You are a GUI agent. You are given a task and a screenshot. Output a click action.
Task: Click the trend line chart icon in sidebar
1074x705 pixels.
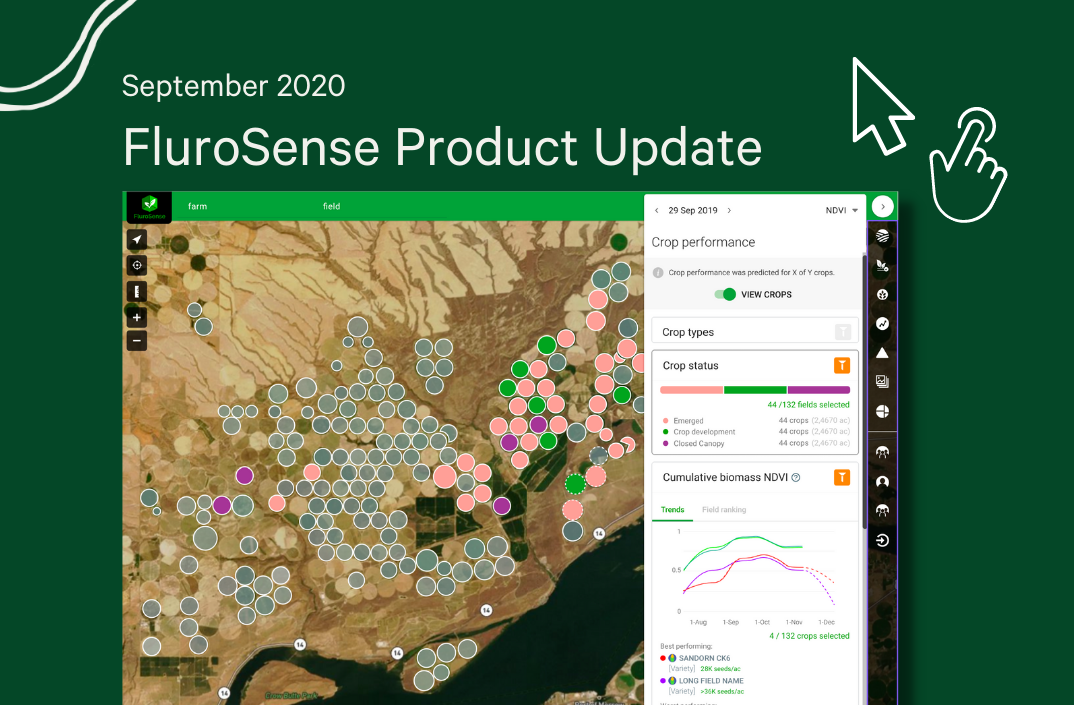tap(881, 324)
